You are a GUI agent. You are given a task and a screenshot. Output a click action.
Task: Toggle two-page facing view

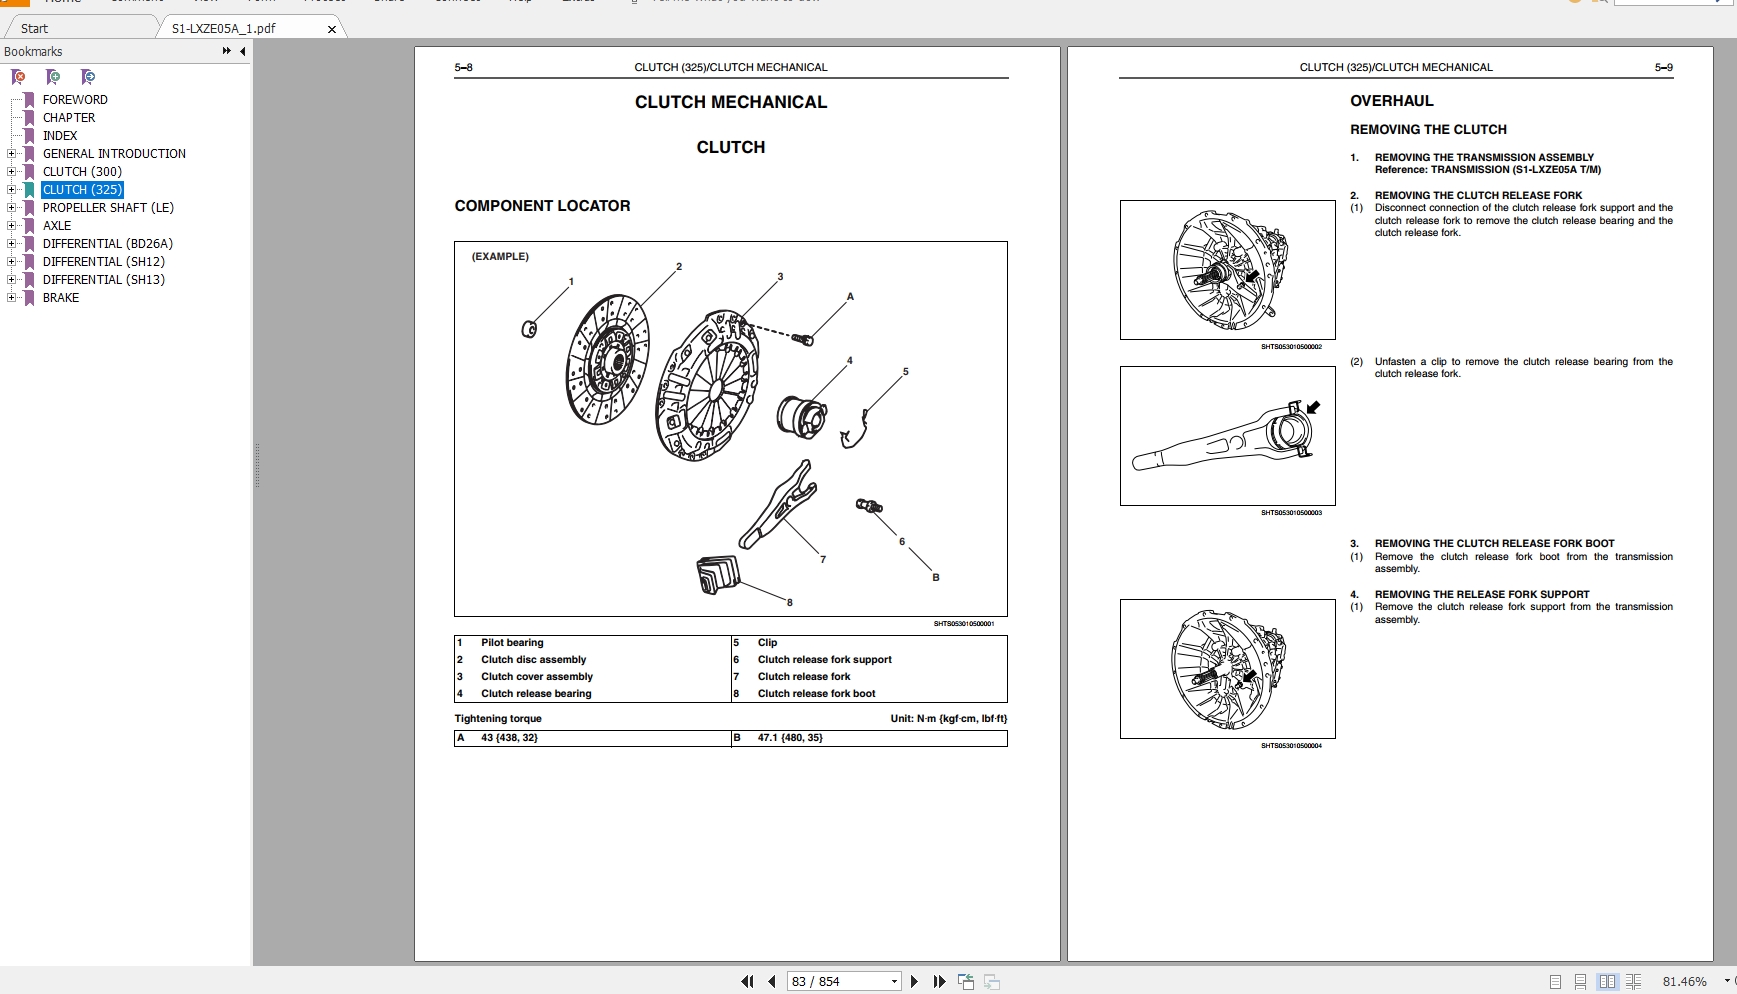coord(1607,982)
